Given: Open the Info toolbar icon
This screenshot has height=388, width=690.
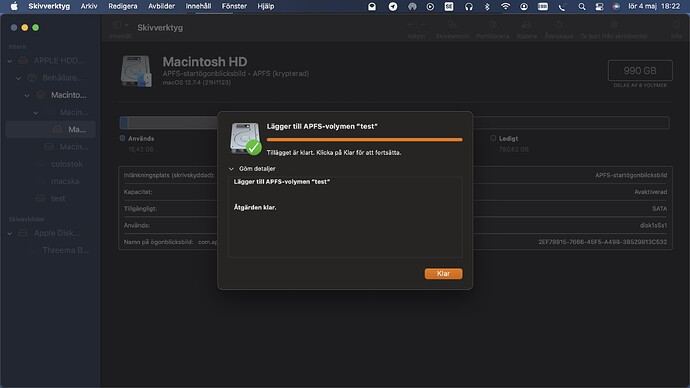Looking at the screenshot, I should (676, 26).
